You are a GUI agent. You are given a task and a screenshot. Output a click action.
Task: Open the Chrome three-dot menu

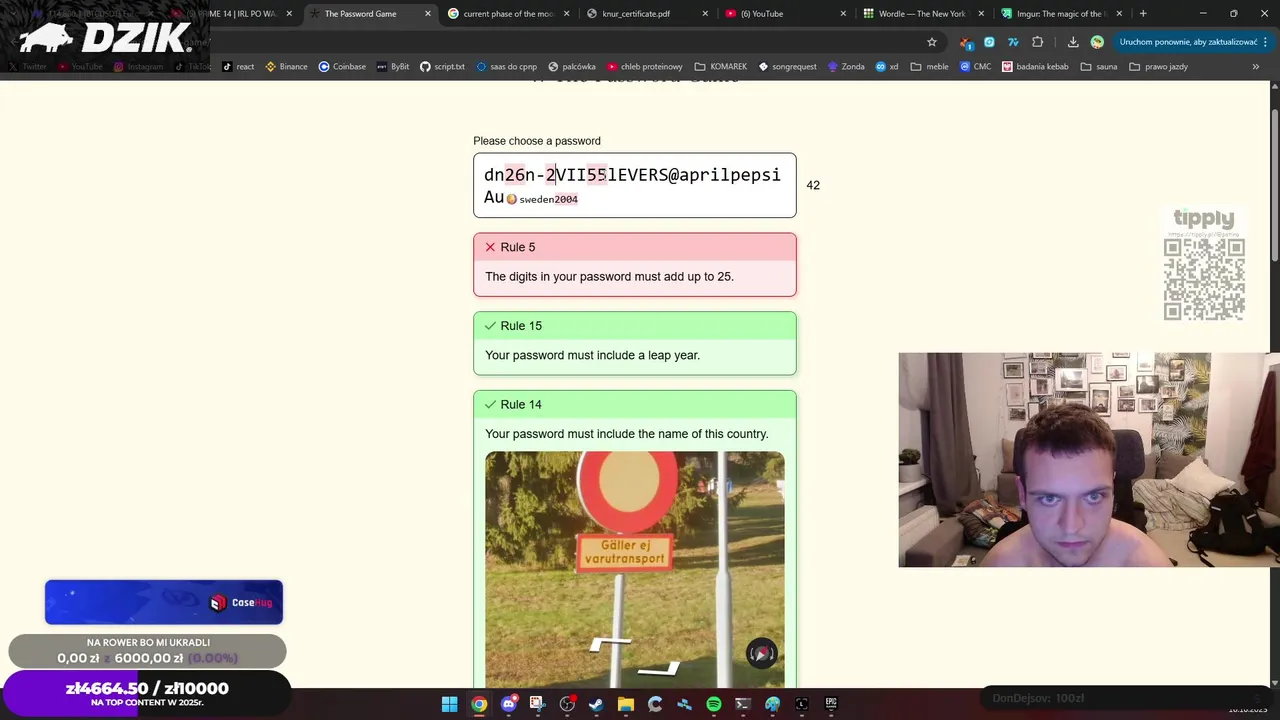(x=1265, y=42)
